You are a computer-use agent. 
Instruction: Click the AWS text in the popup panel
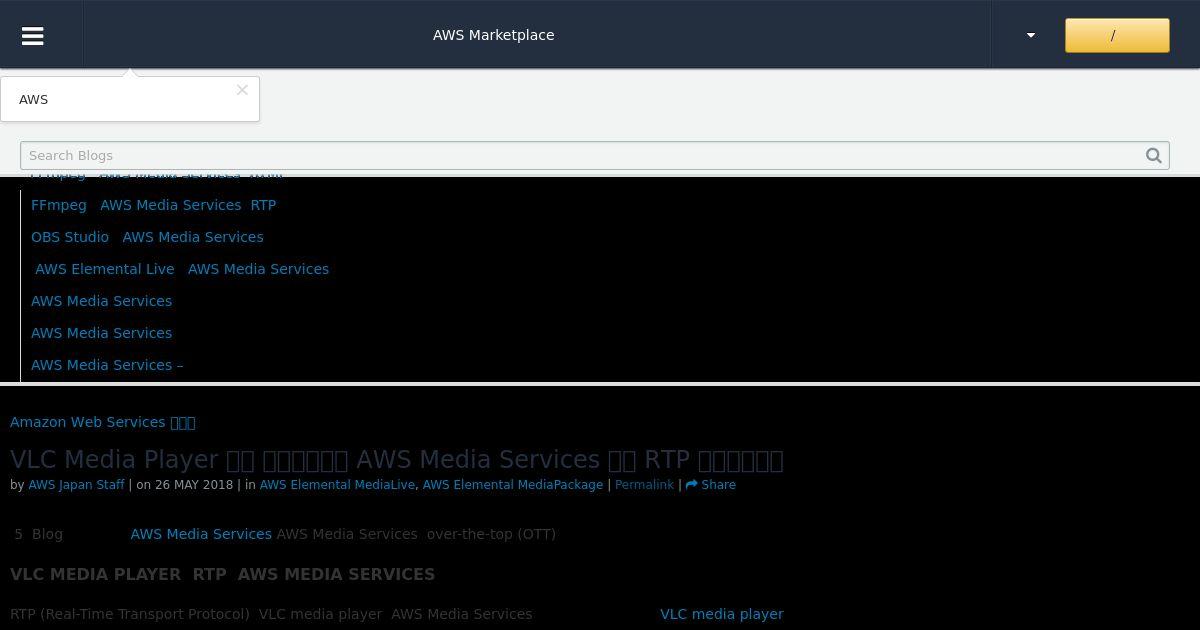coord(33,99)
